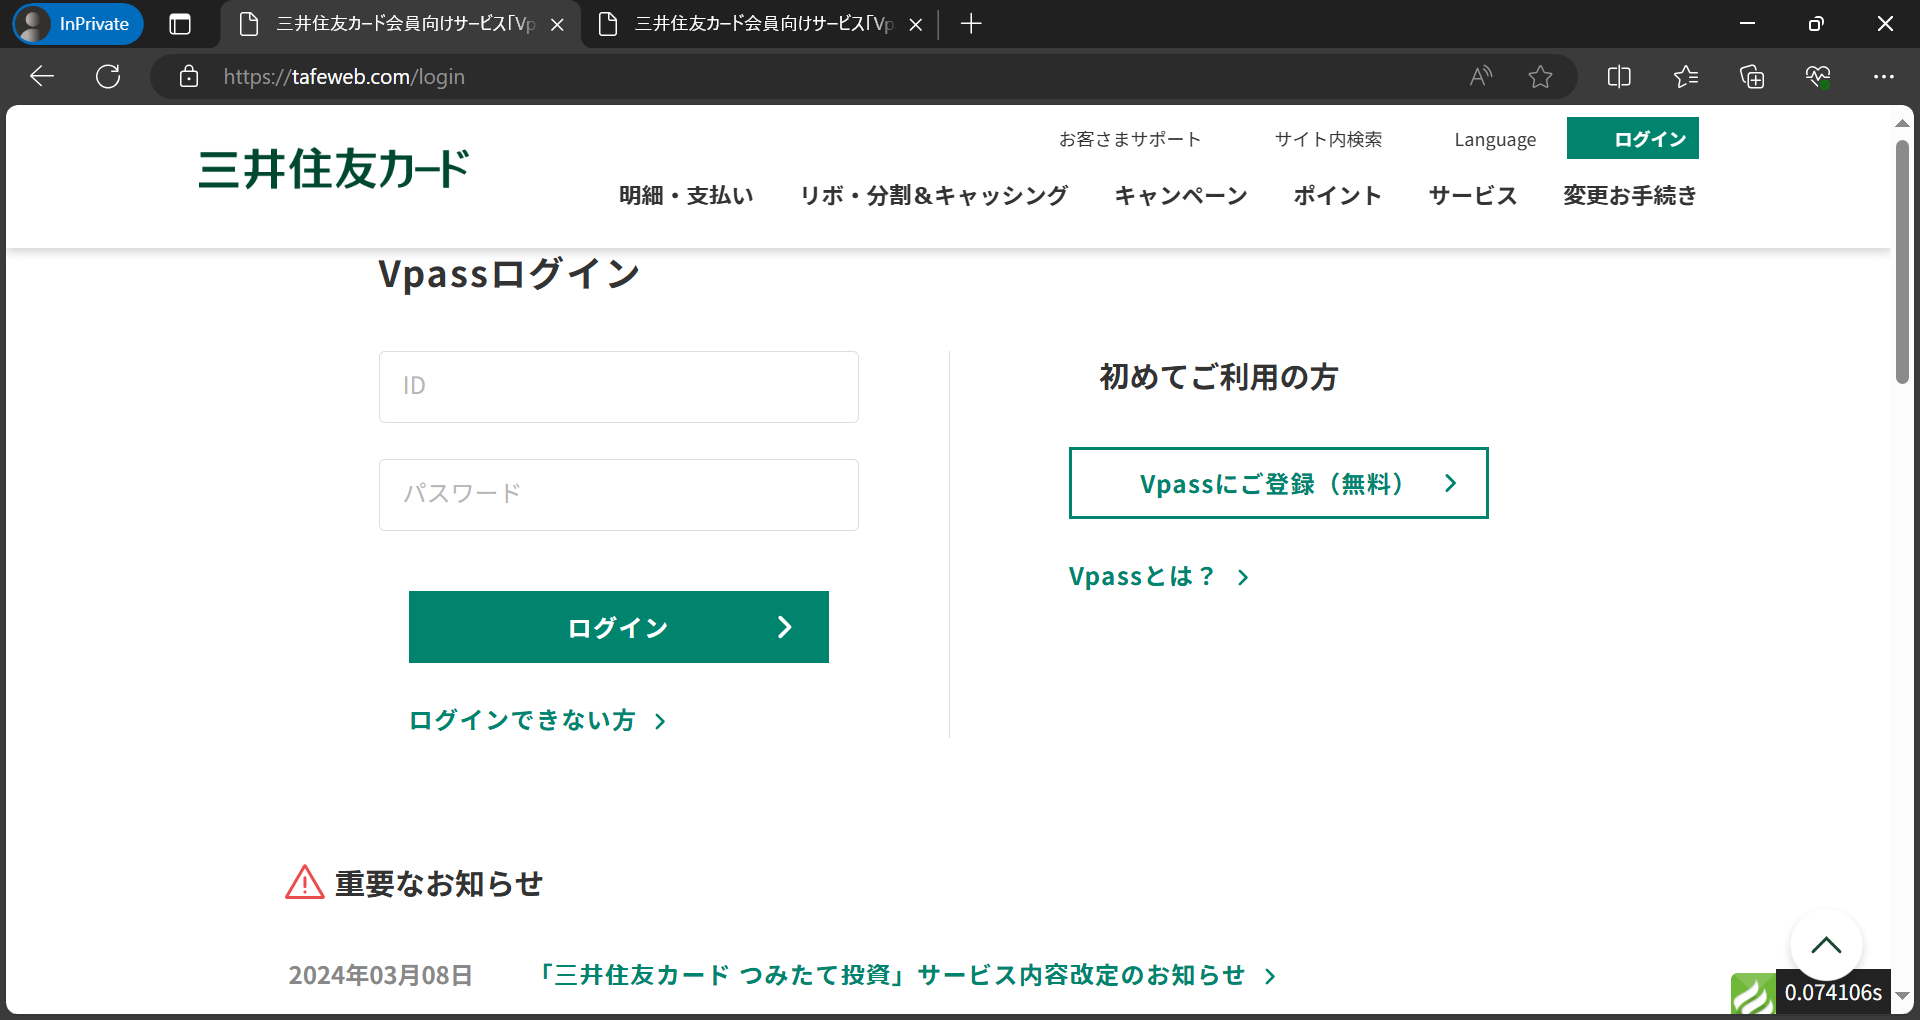Open Browser essentials heart icon
Screen dimensions: 1920x1020
click(x=1818, y=76)
